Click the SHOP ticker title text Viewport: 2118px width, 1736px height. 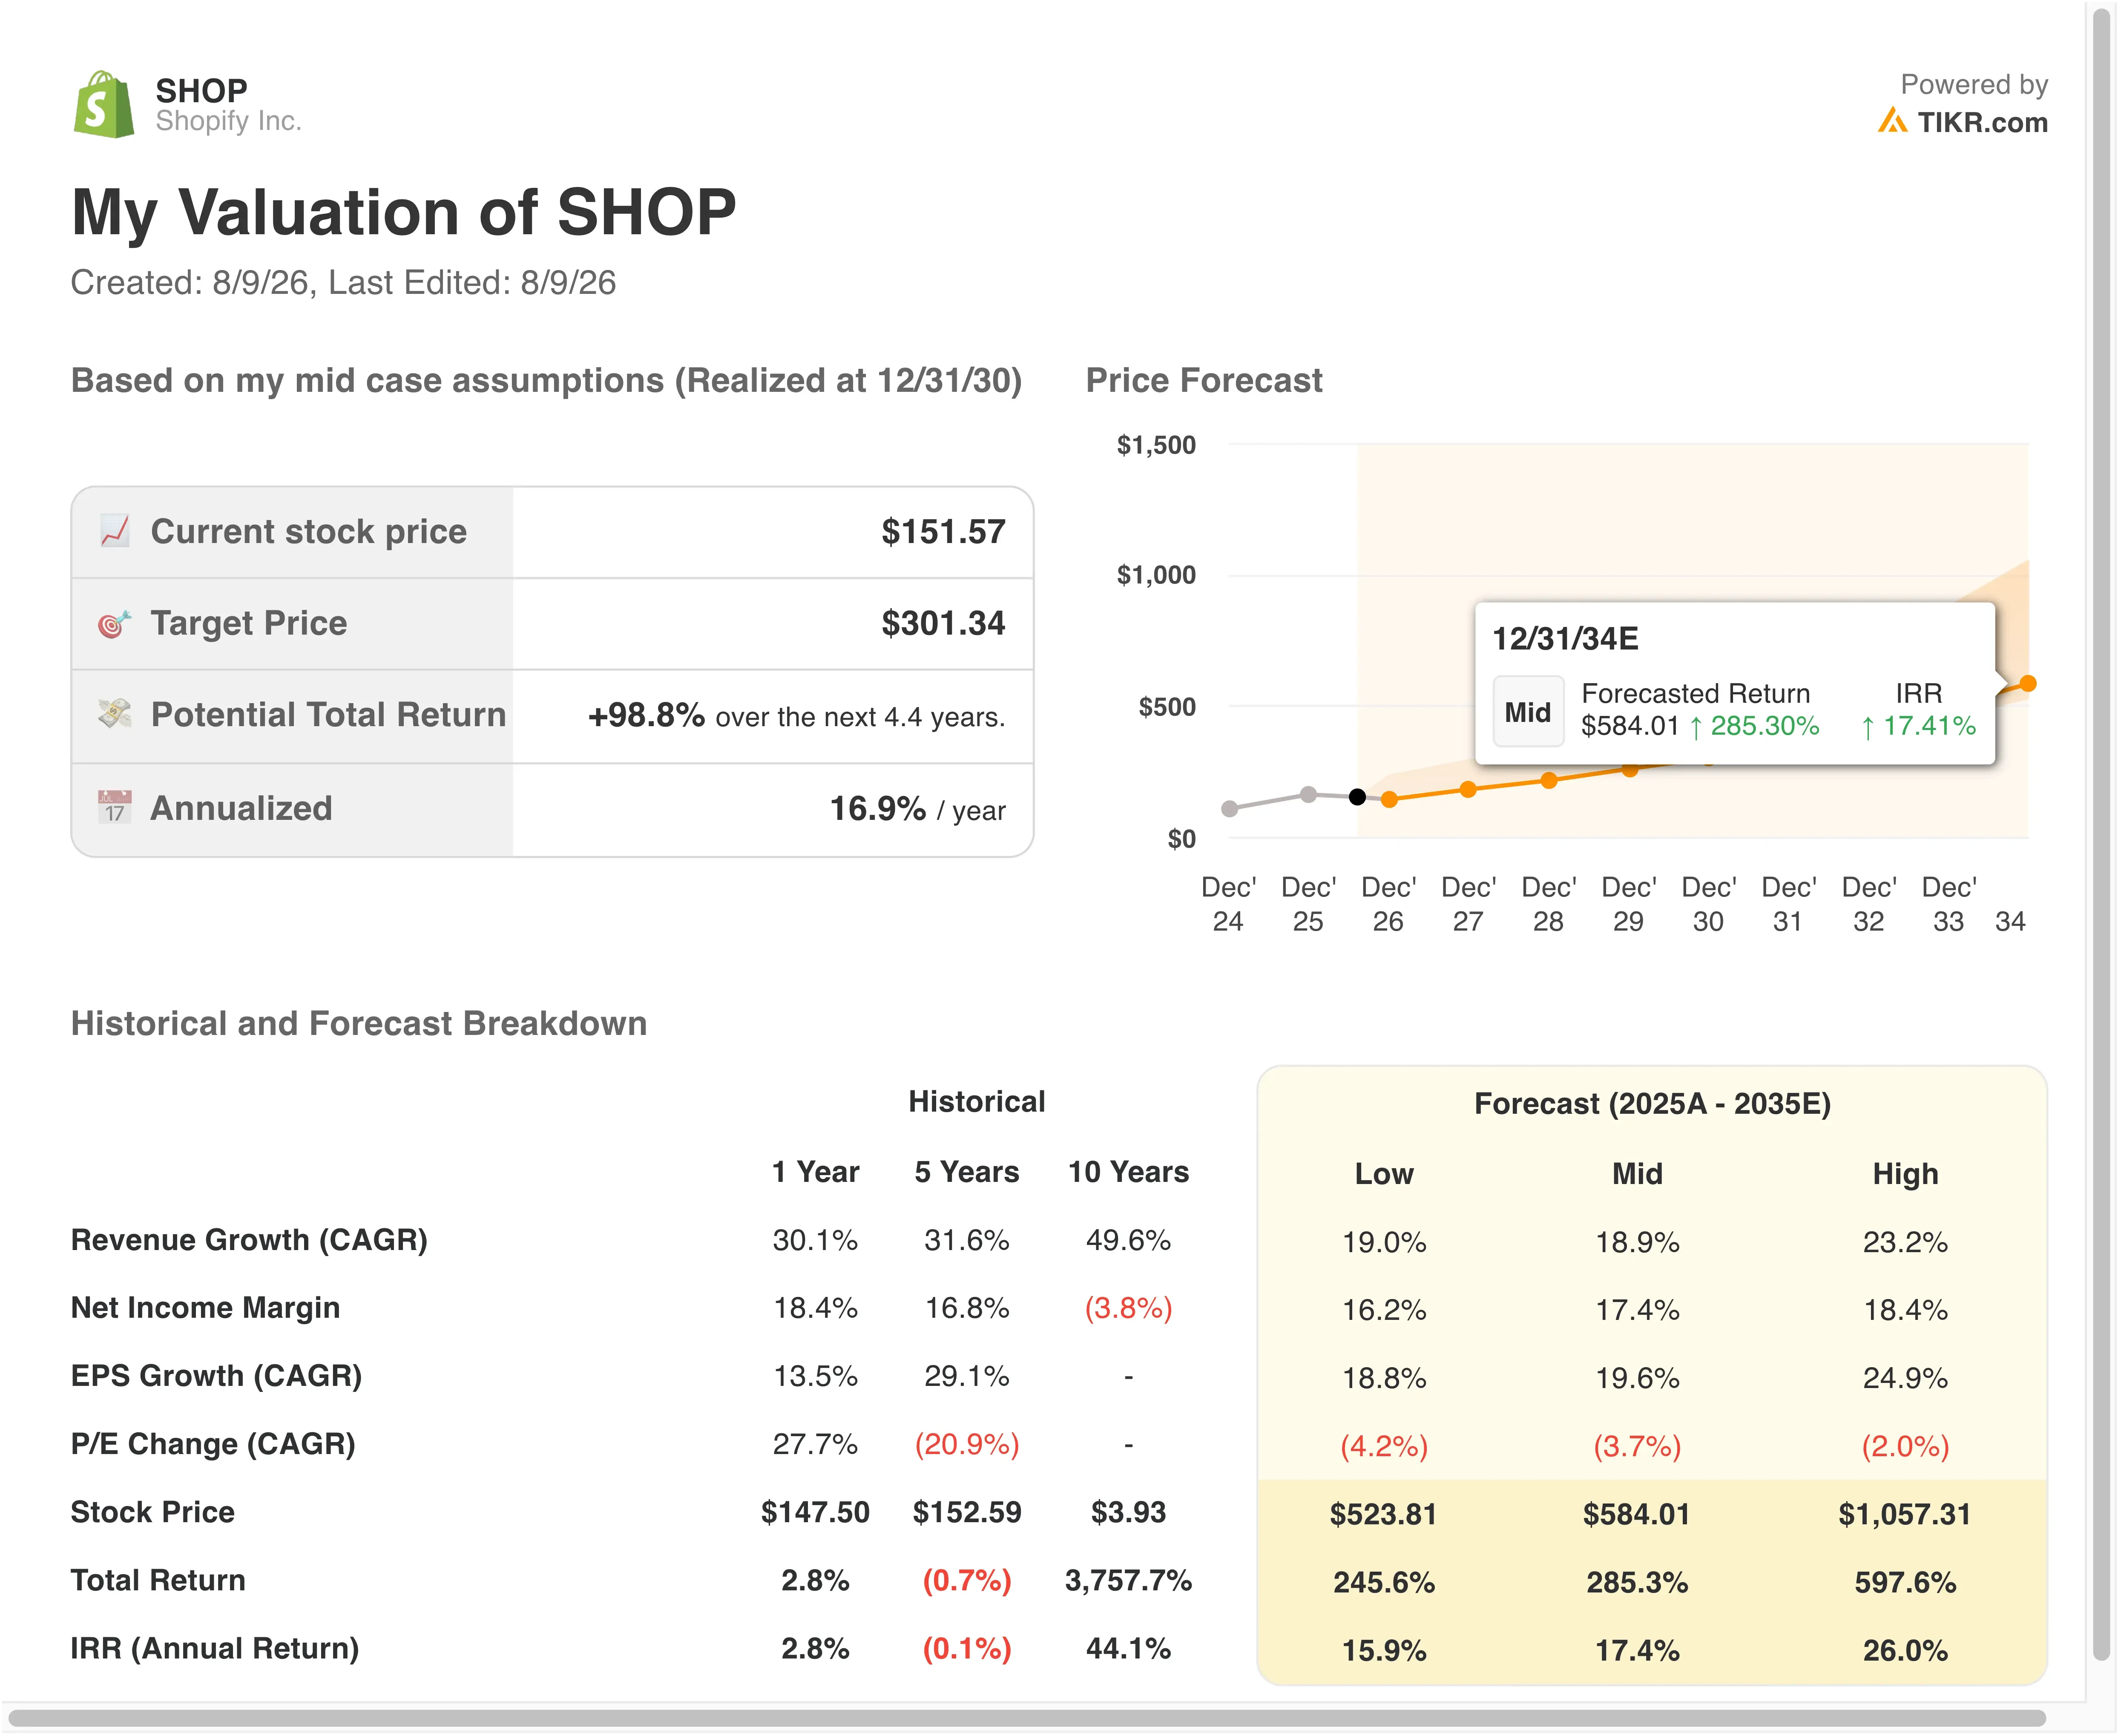point(201,90)
